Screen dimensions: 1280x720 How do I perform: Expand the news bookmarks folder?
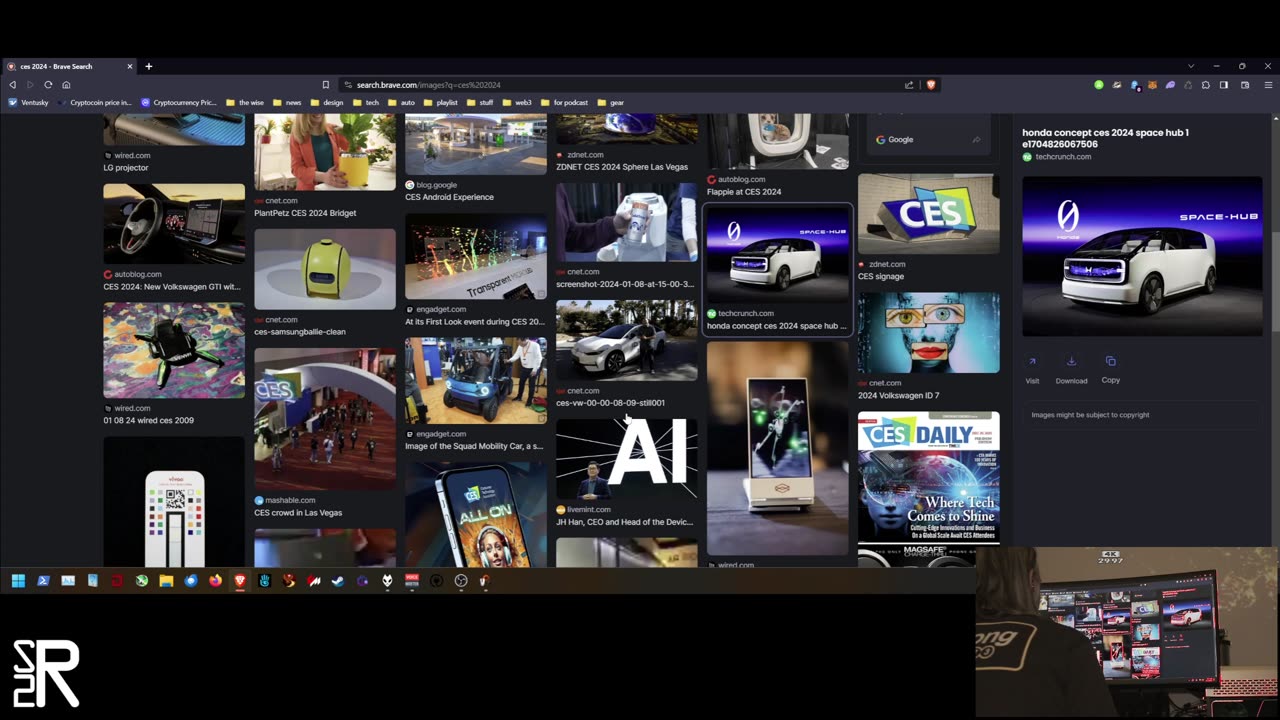(x=287, y=102)
